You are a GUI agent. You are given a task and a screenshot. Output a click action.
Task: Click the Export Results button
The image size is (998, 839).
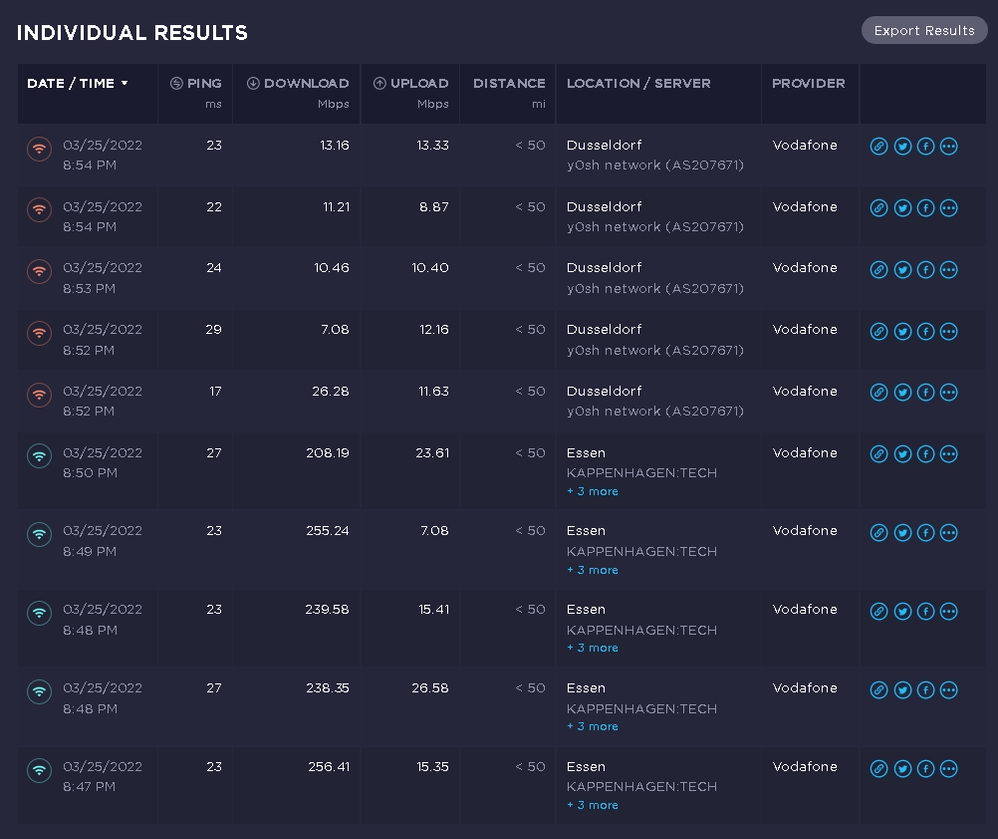coord(923,30)
